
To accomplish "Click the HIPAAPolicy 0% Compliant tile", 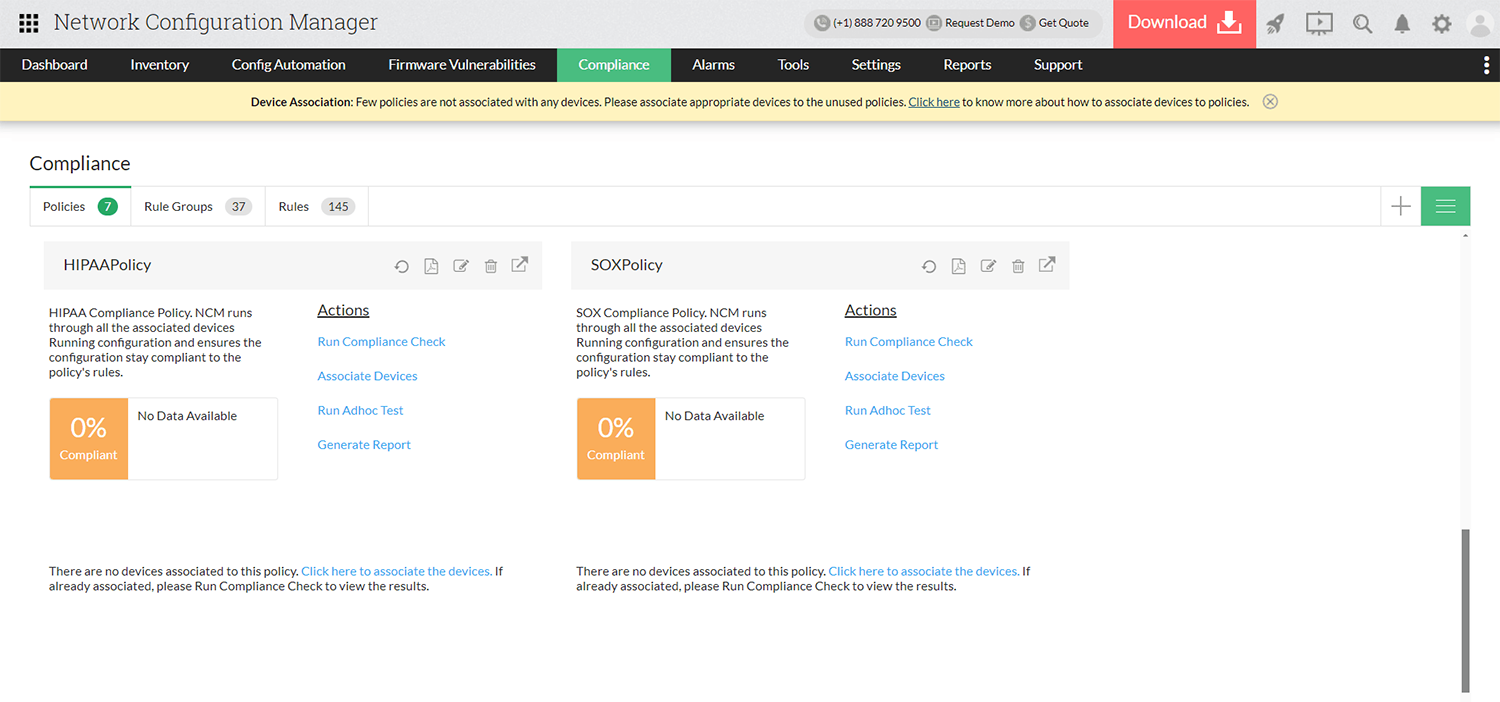I will click(x=88, y=439).
